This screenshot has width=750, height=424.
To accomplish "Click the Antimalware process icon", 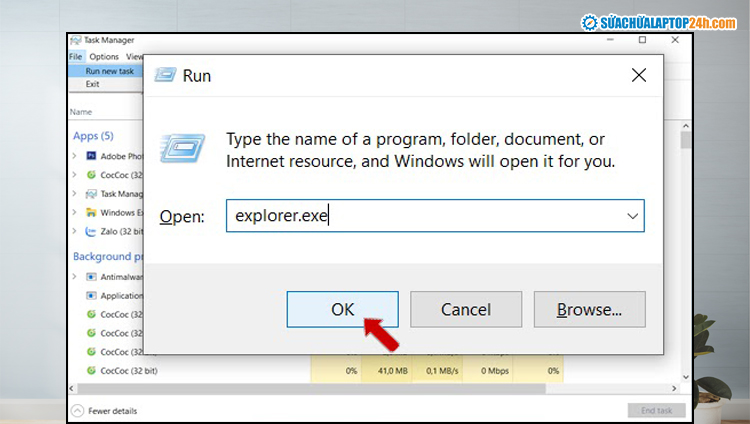I will pos(91,276).
